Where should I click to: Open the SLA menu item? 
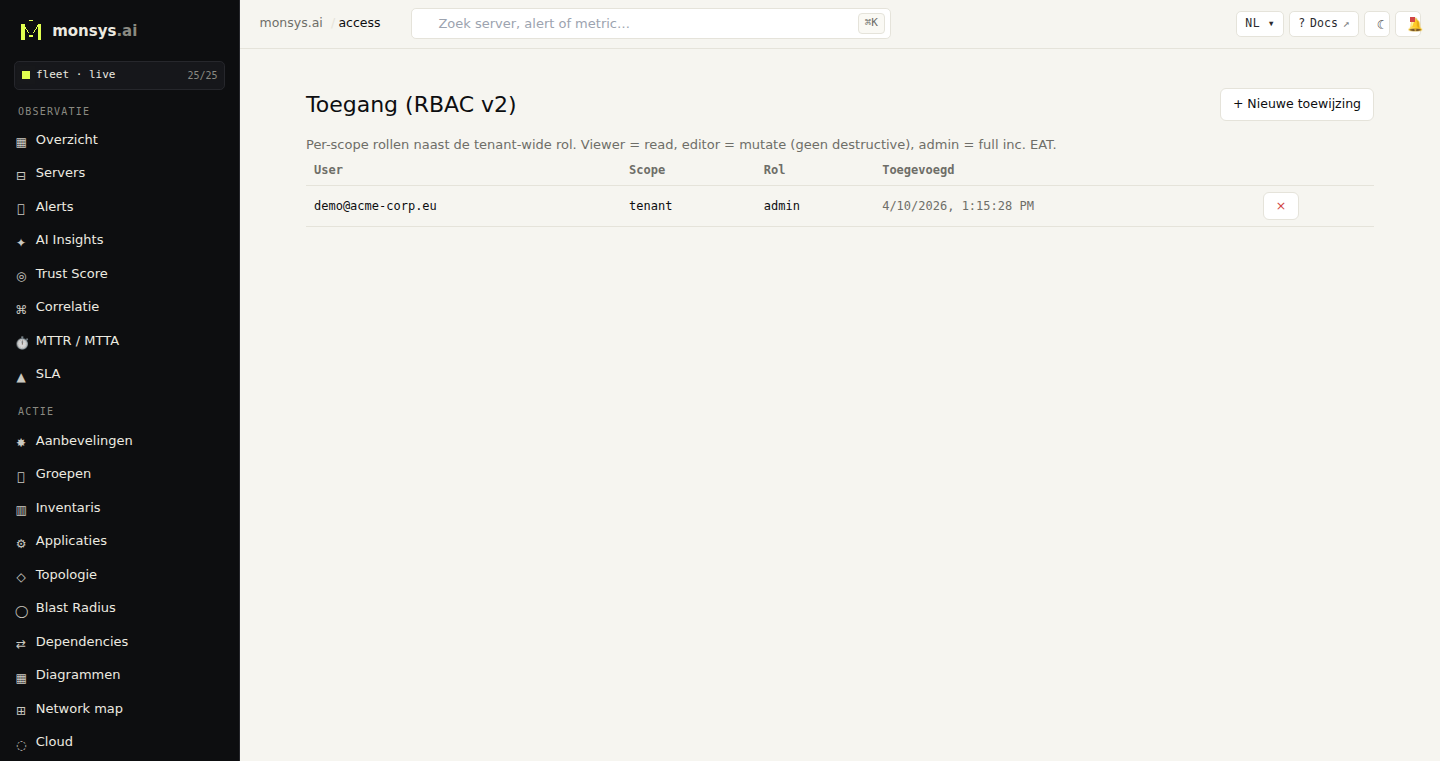[120, 374]
